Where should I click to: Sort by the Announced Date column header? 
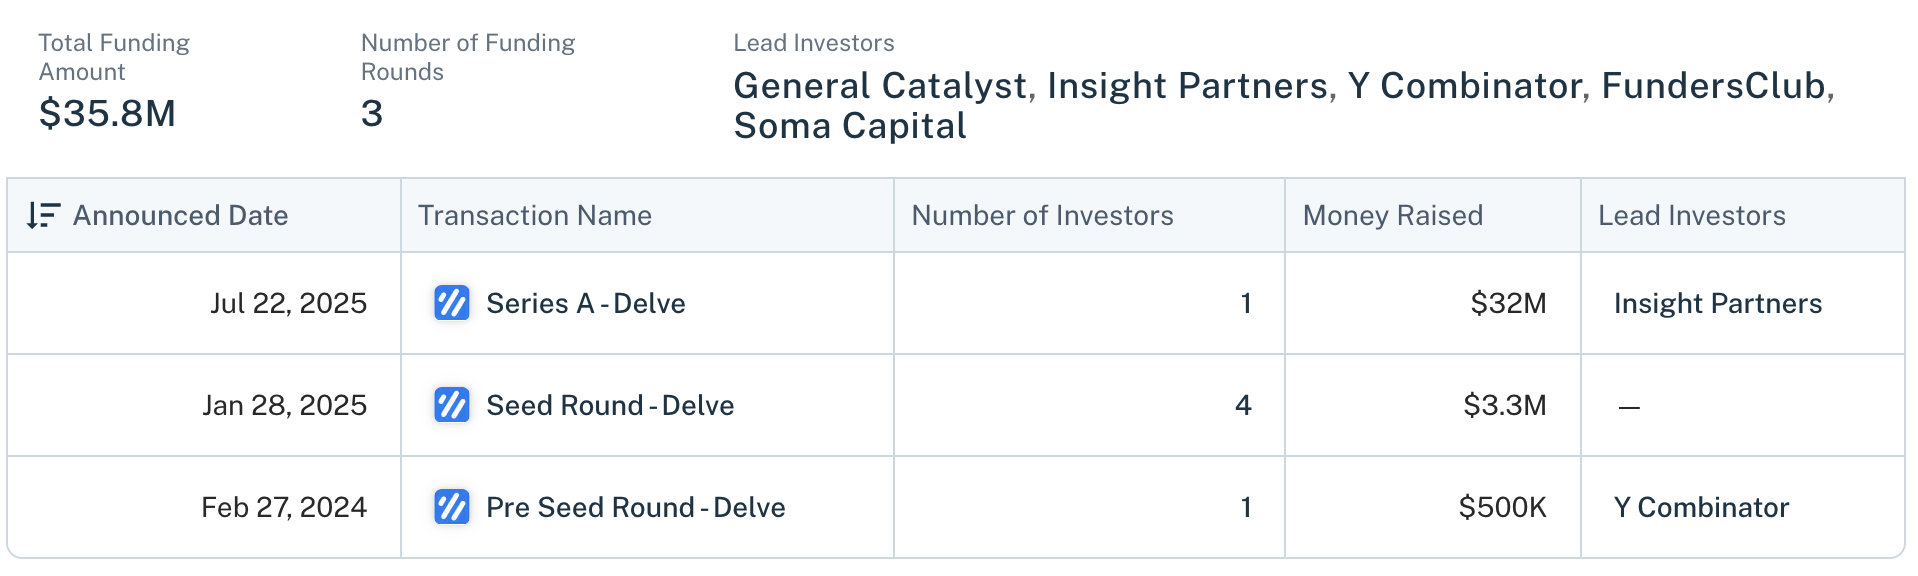click(180, 215)
